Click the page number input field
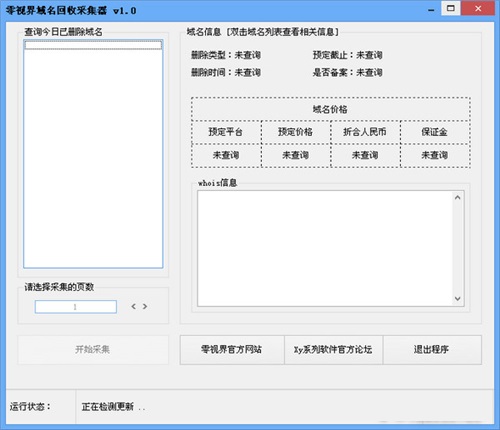This screenshot has height=430, width=500. click(76, 307)
